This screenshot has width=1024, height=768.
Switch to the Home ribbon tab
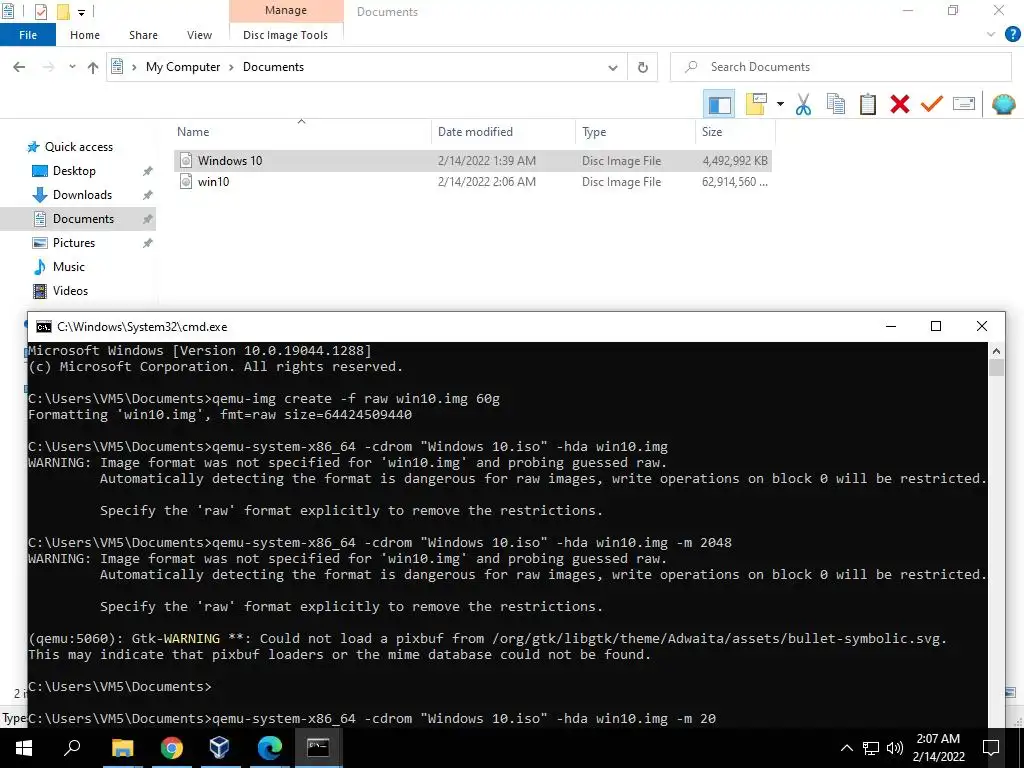coord(85,35)
